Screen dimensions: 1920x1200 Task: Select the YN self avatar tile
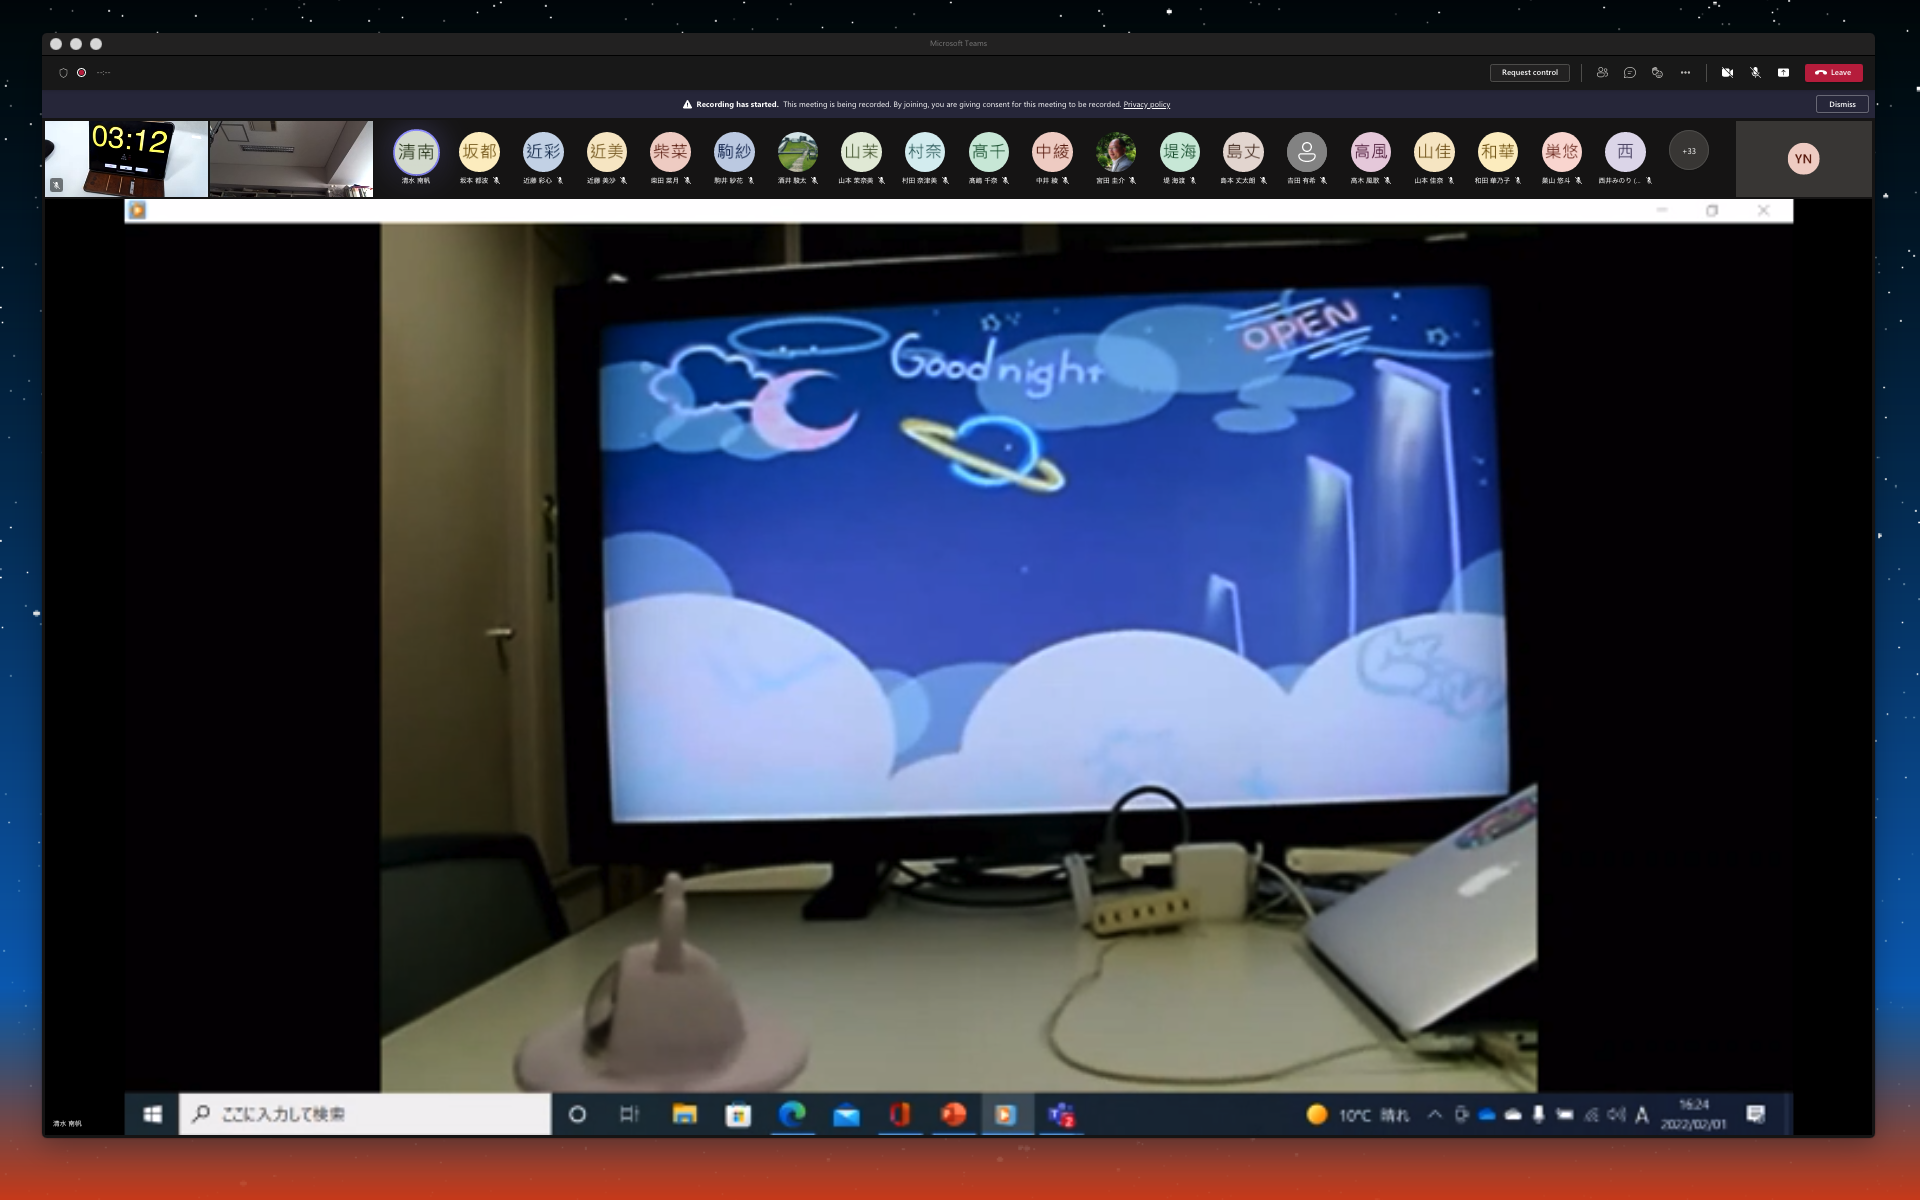1802,159
